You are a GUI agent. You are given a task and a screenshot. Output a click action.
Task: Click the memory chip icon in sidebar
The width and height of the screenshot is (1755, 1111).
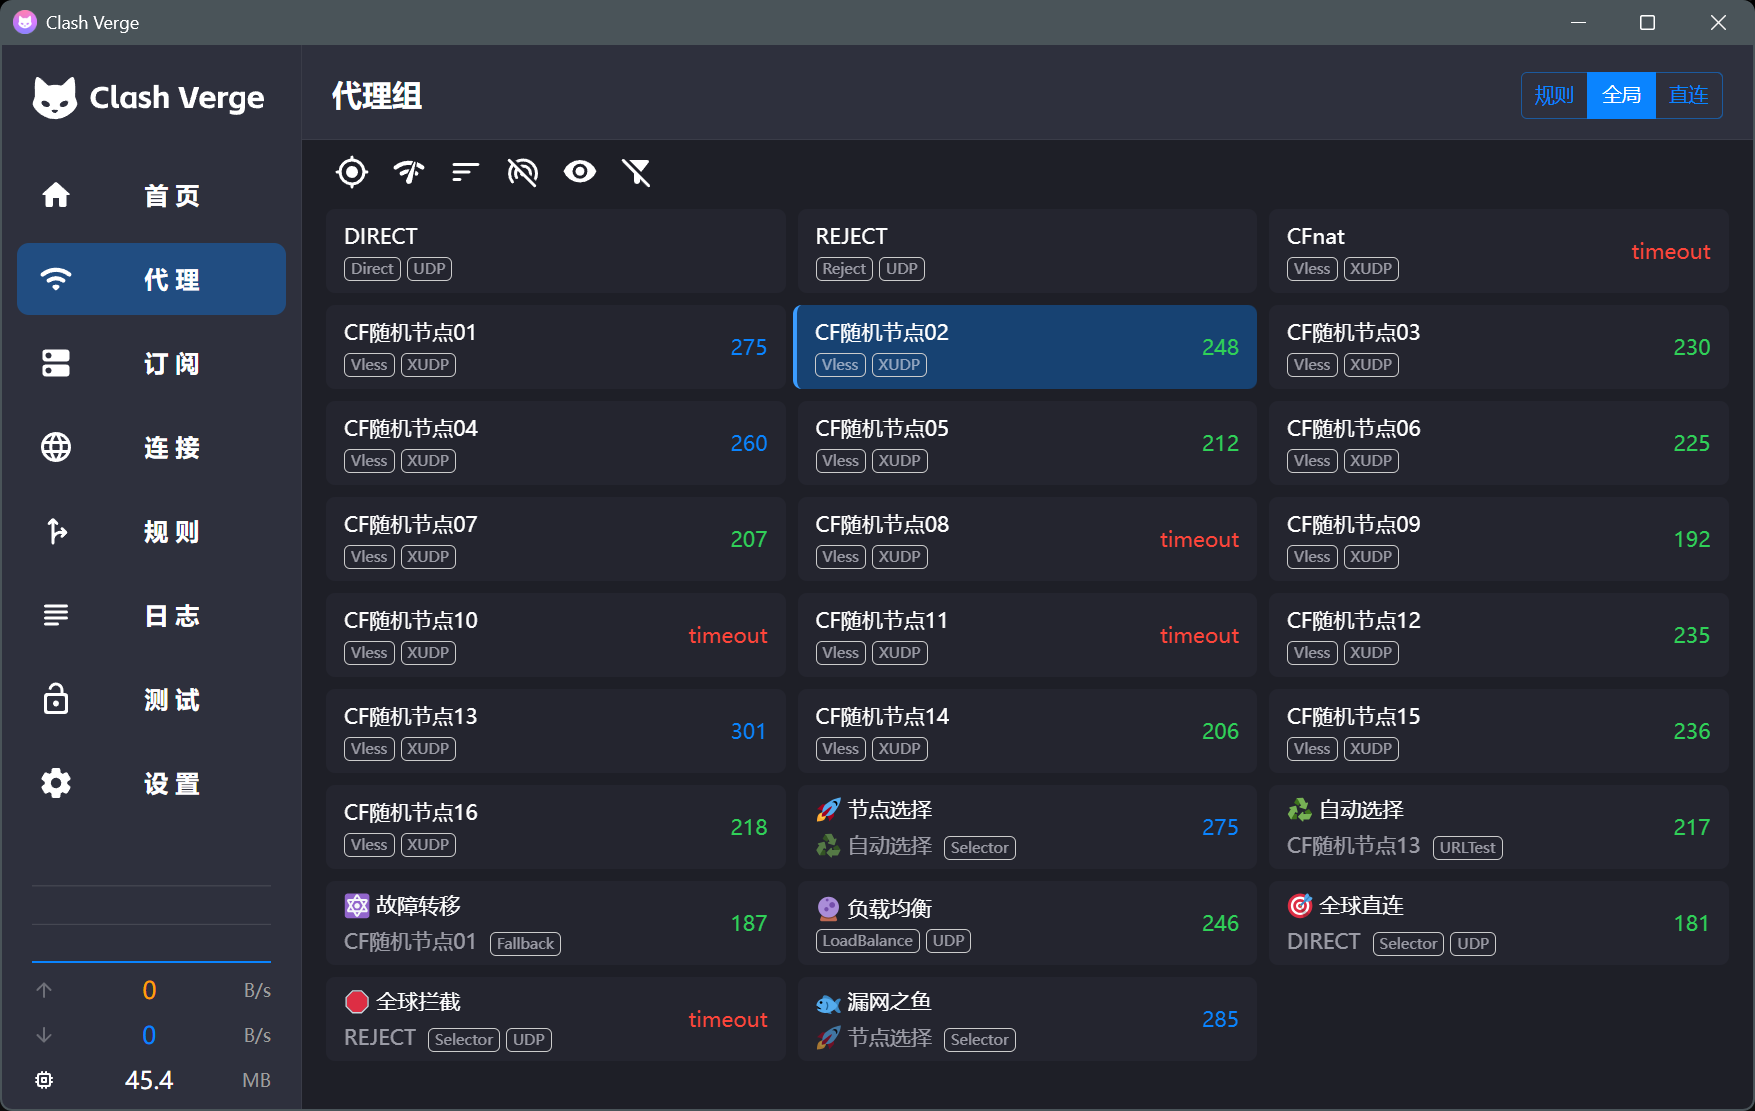click(x=44, y=1080)
